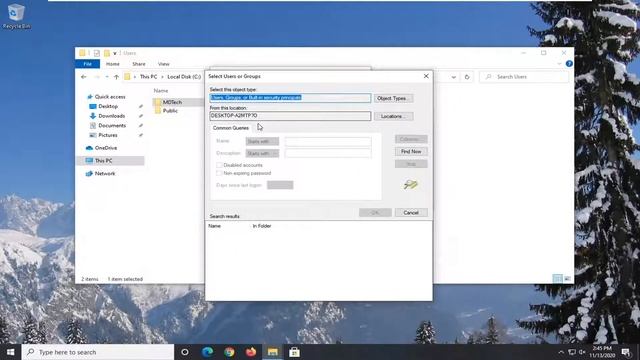
Task: Click the Object Types button
Action: [x=393, y=98]
